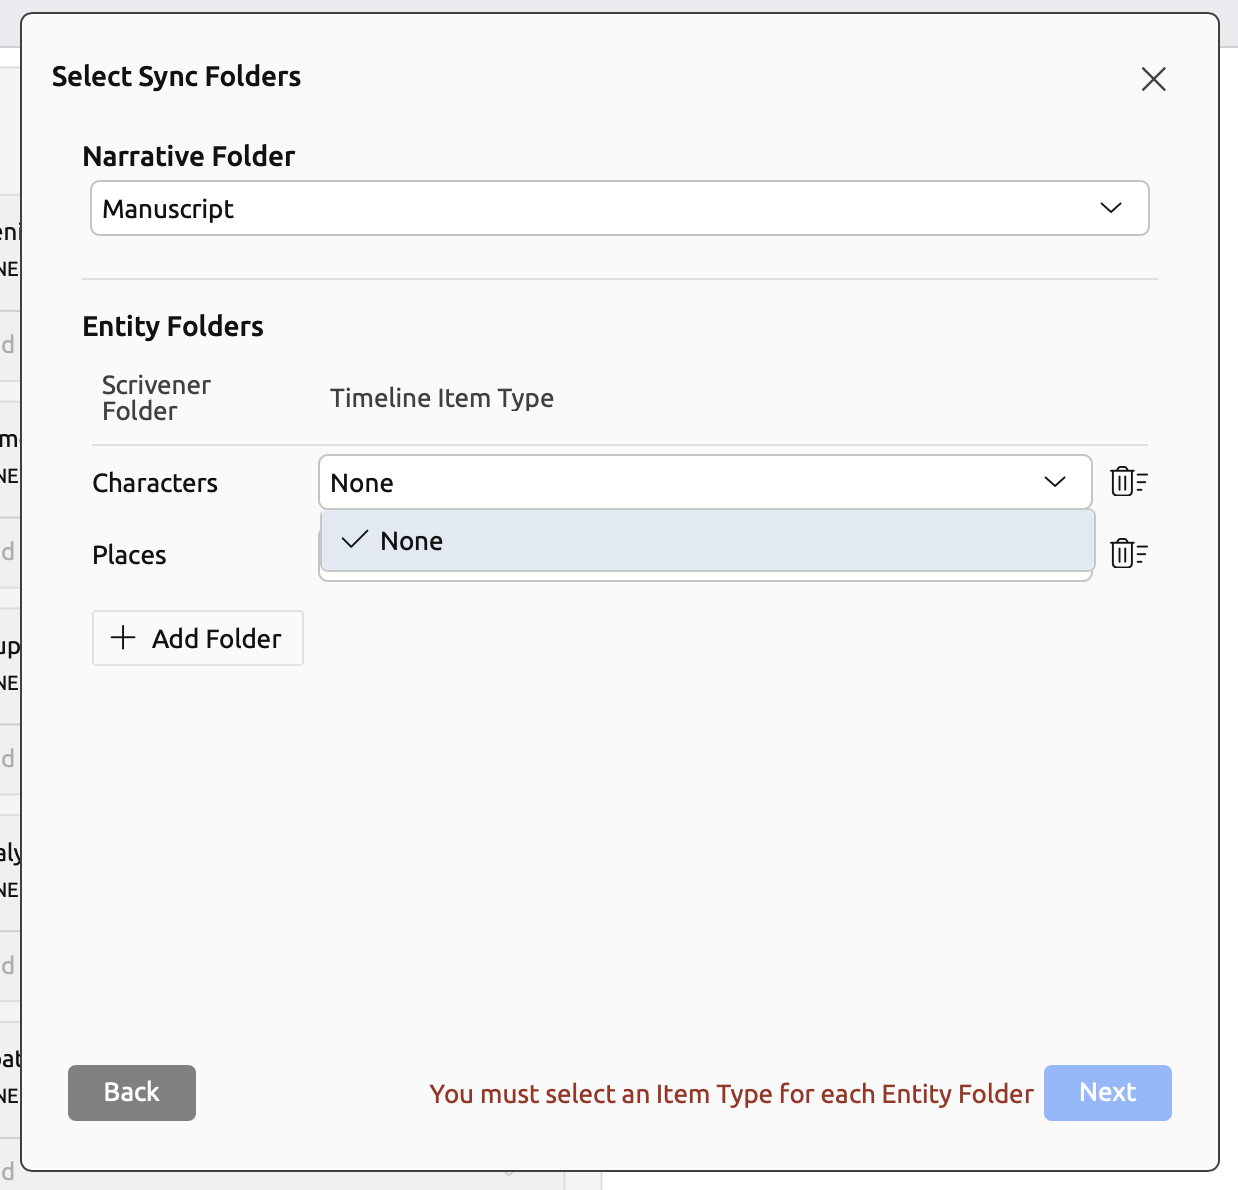Remove the Places entity folder row
Viewport: 1238px width, 1190px height.
point(1128,553)
